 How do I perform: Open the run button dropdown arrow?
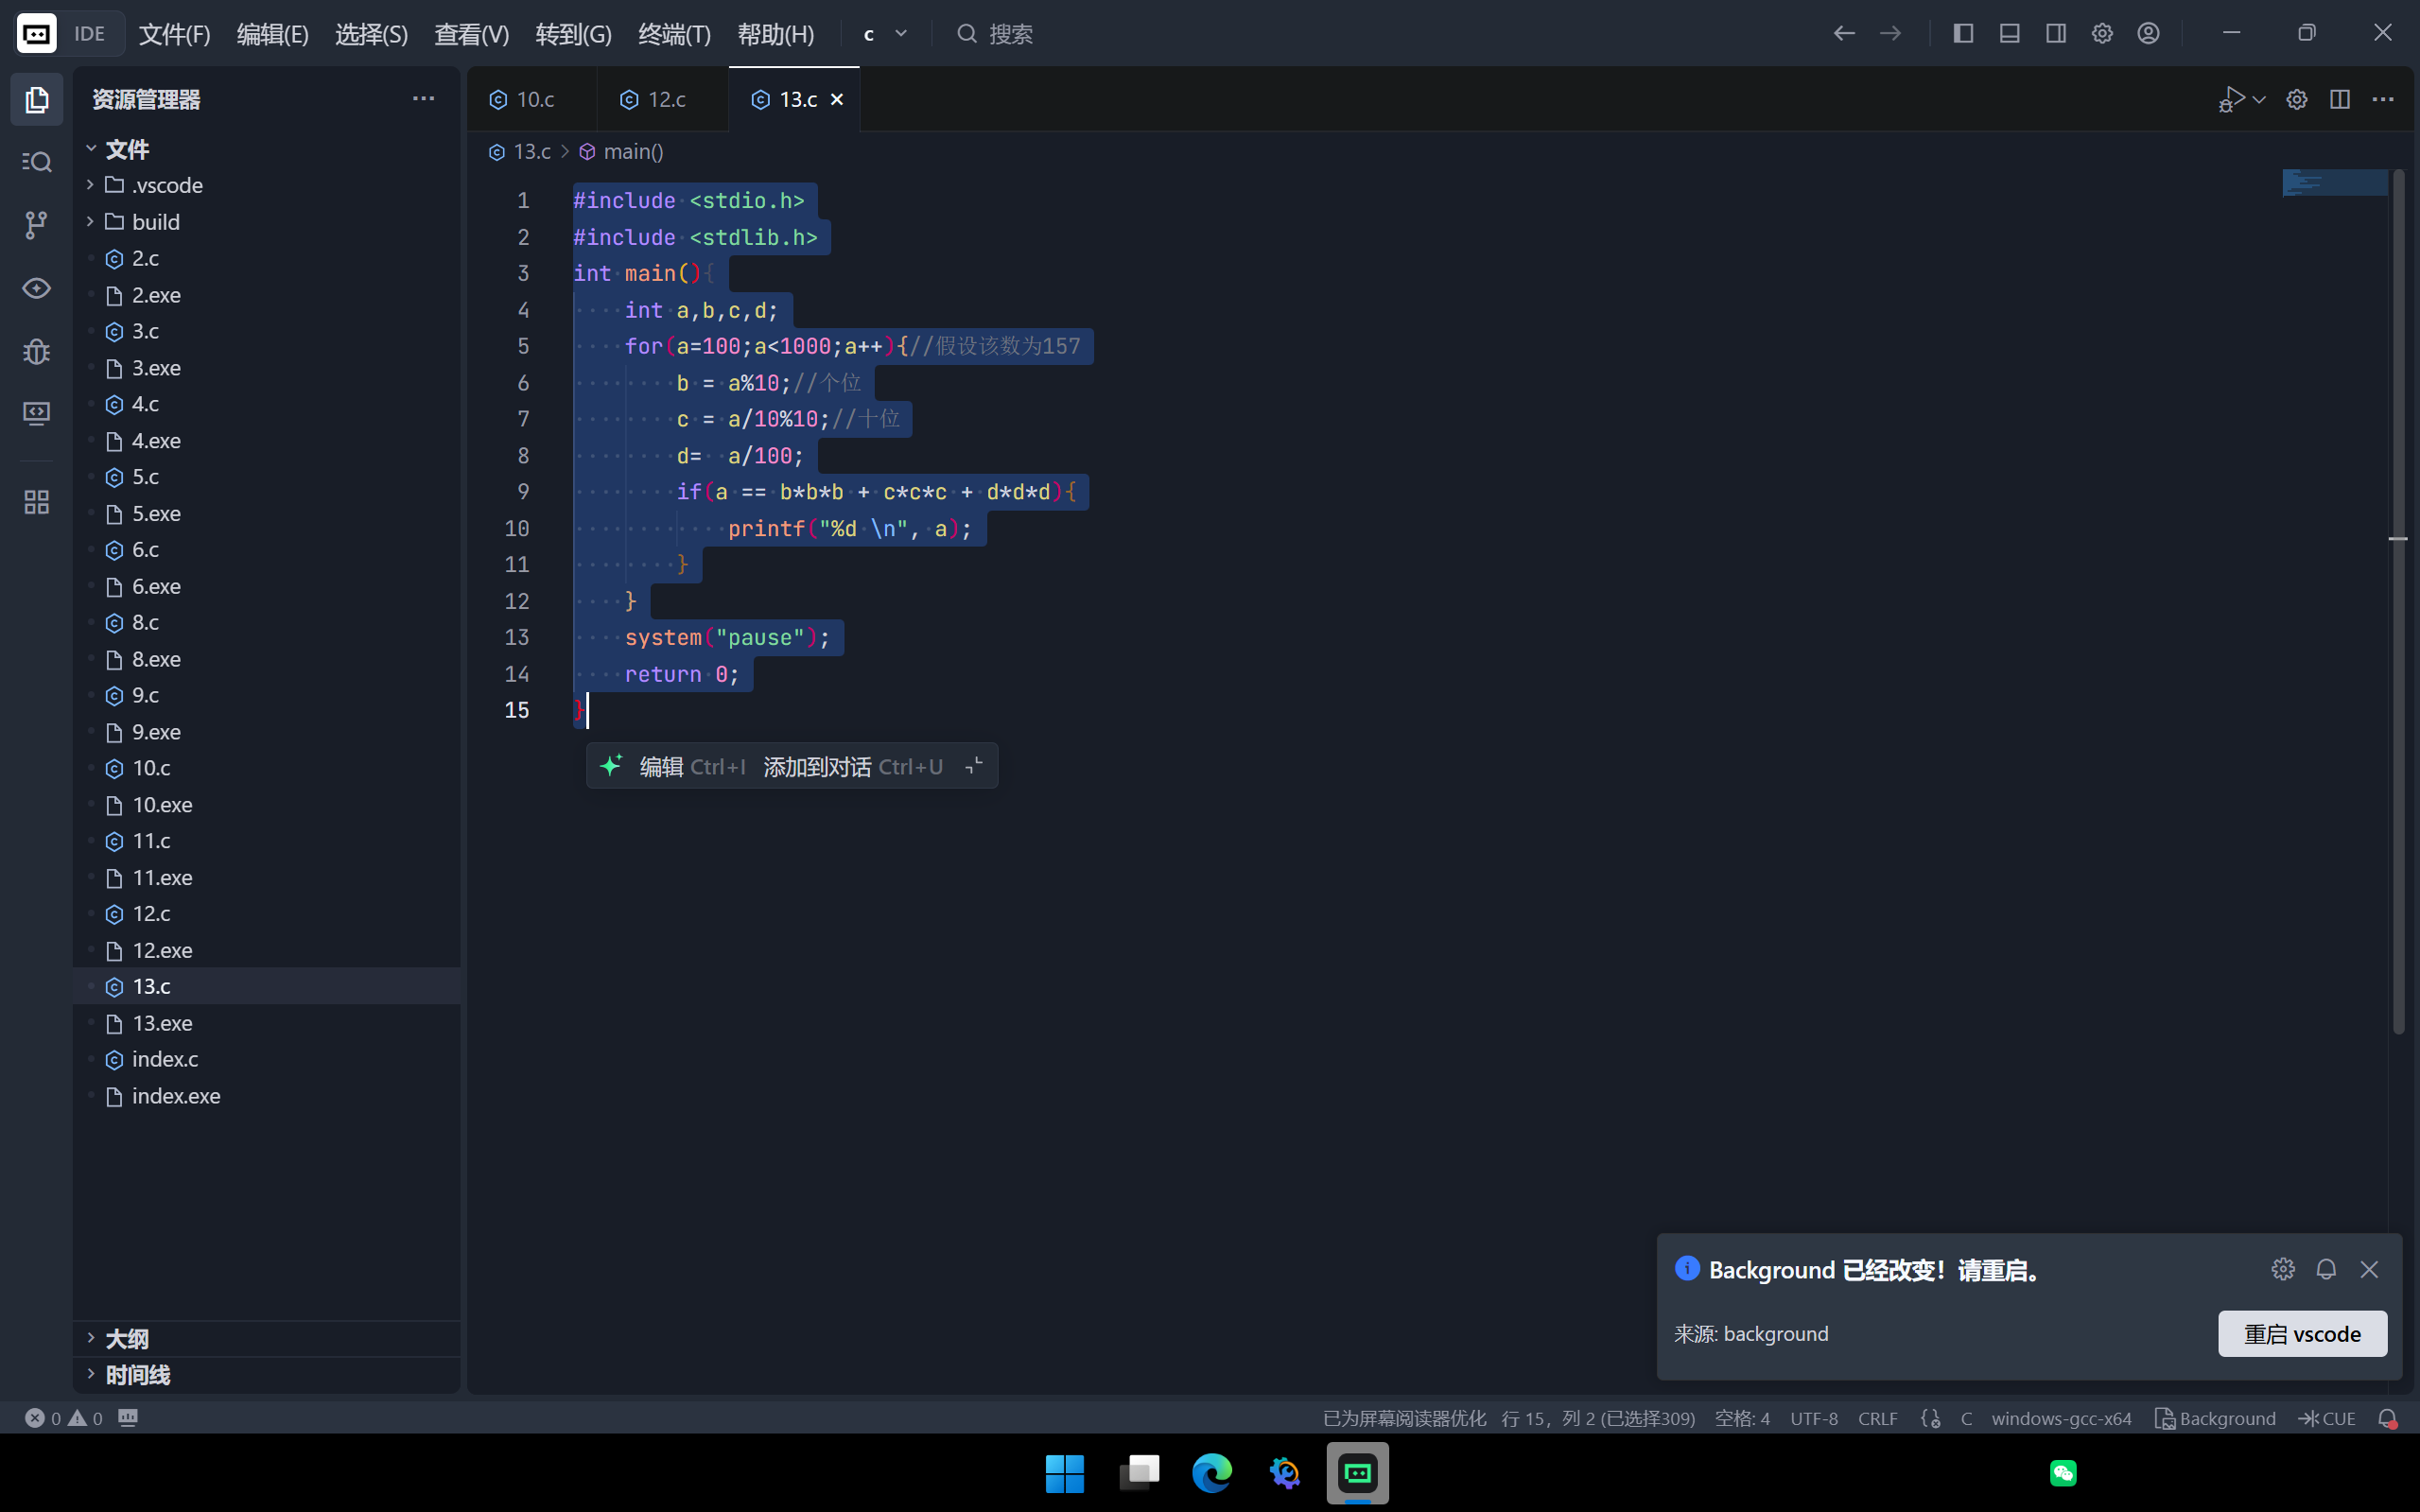(x=2259, y=99)
